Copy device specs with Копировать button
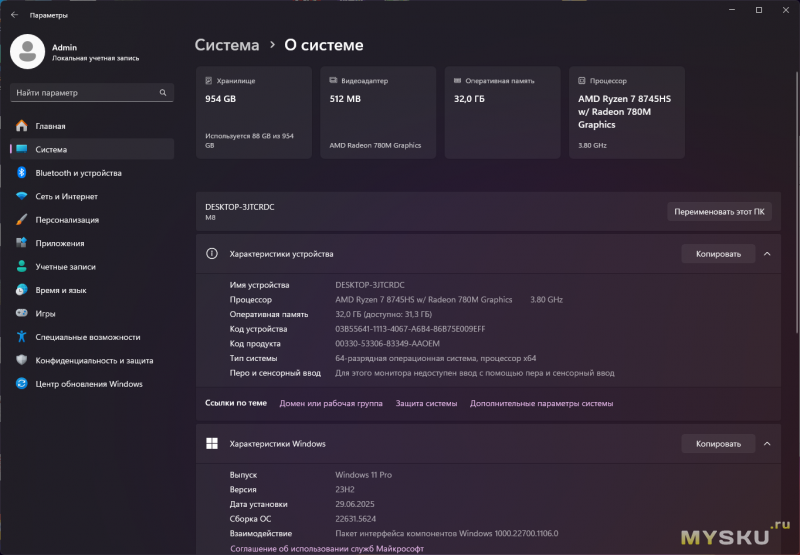 pos(718,254)
